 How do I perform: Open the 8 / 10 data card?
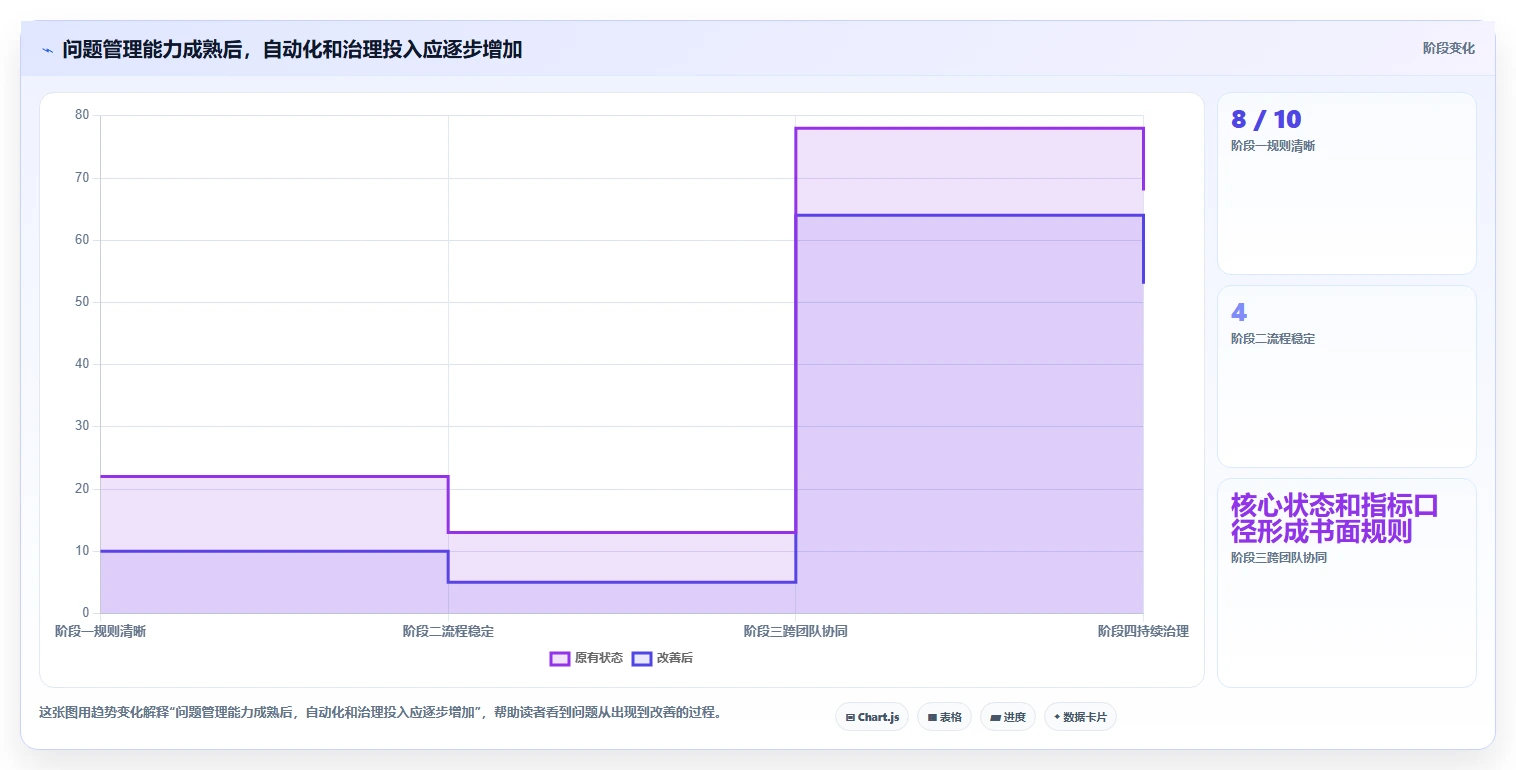(1346, 183)
